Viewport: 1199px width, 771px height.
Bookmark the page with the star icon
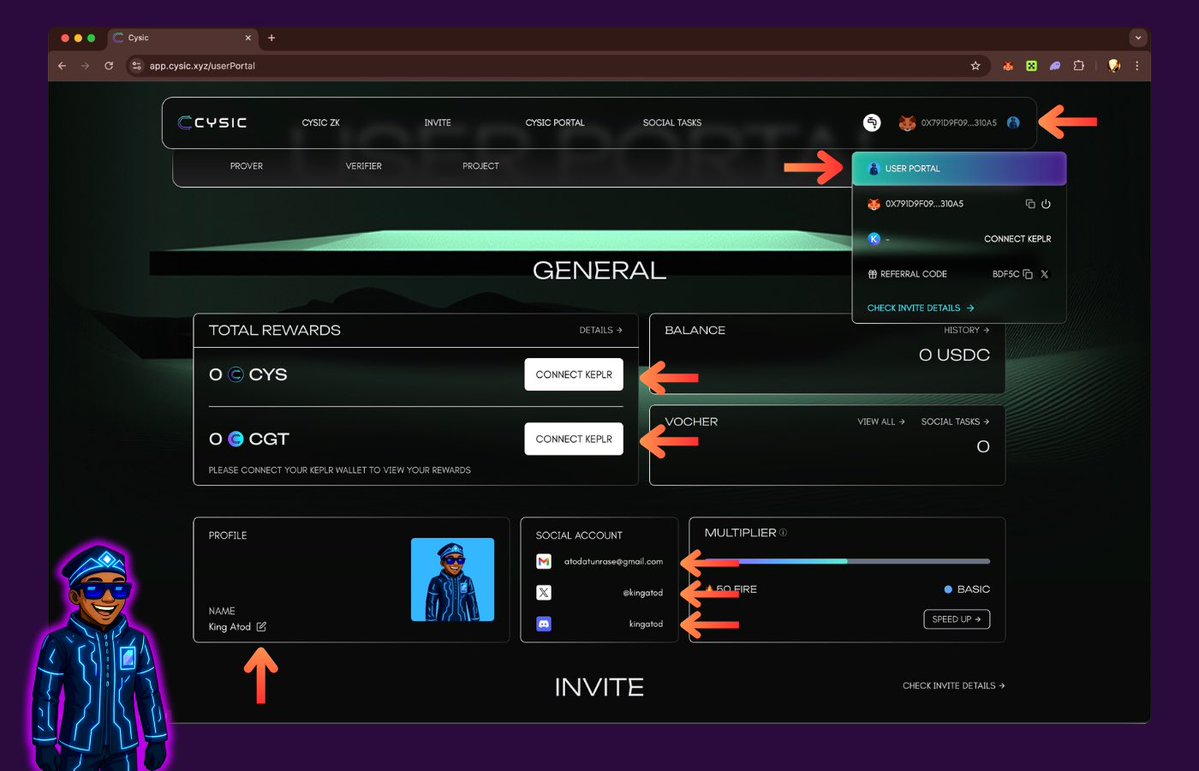[x=975, y=66]
